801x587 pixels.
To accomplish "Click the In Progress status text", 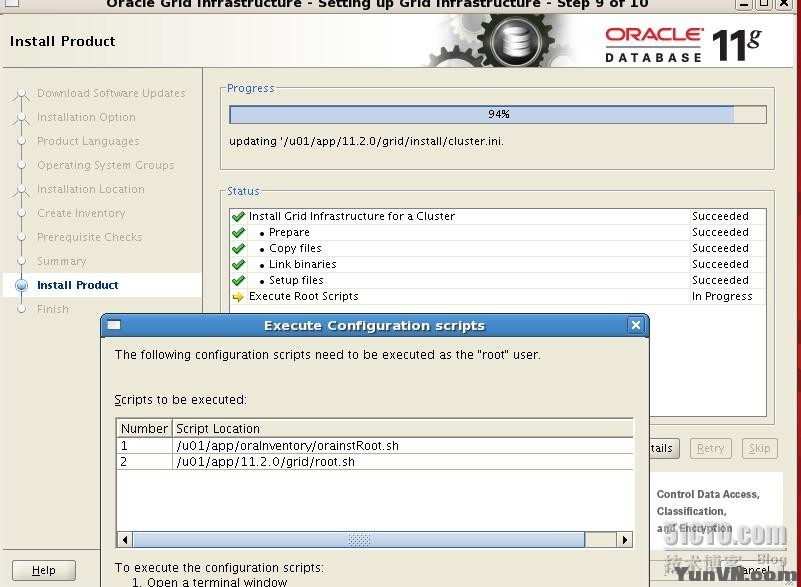I will pos(722,296).
